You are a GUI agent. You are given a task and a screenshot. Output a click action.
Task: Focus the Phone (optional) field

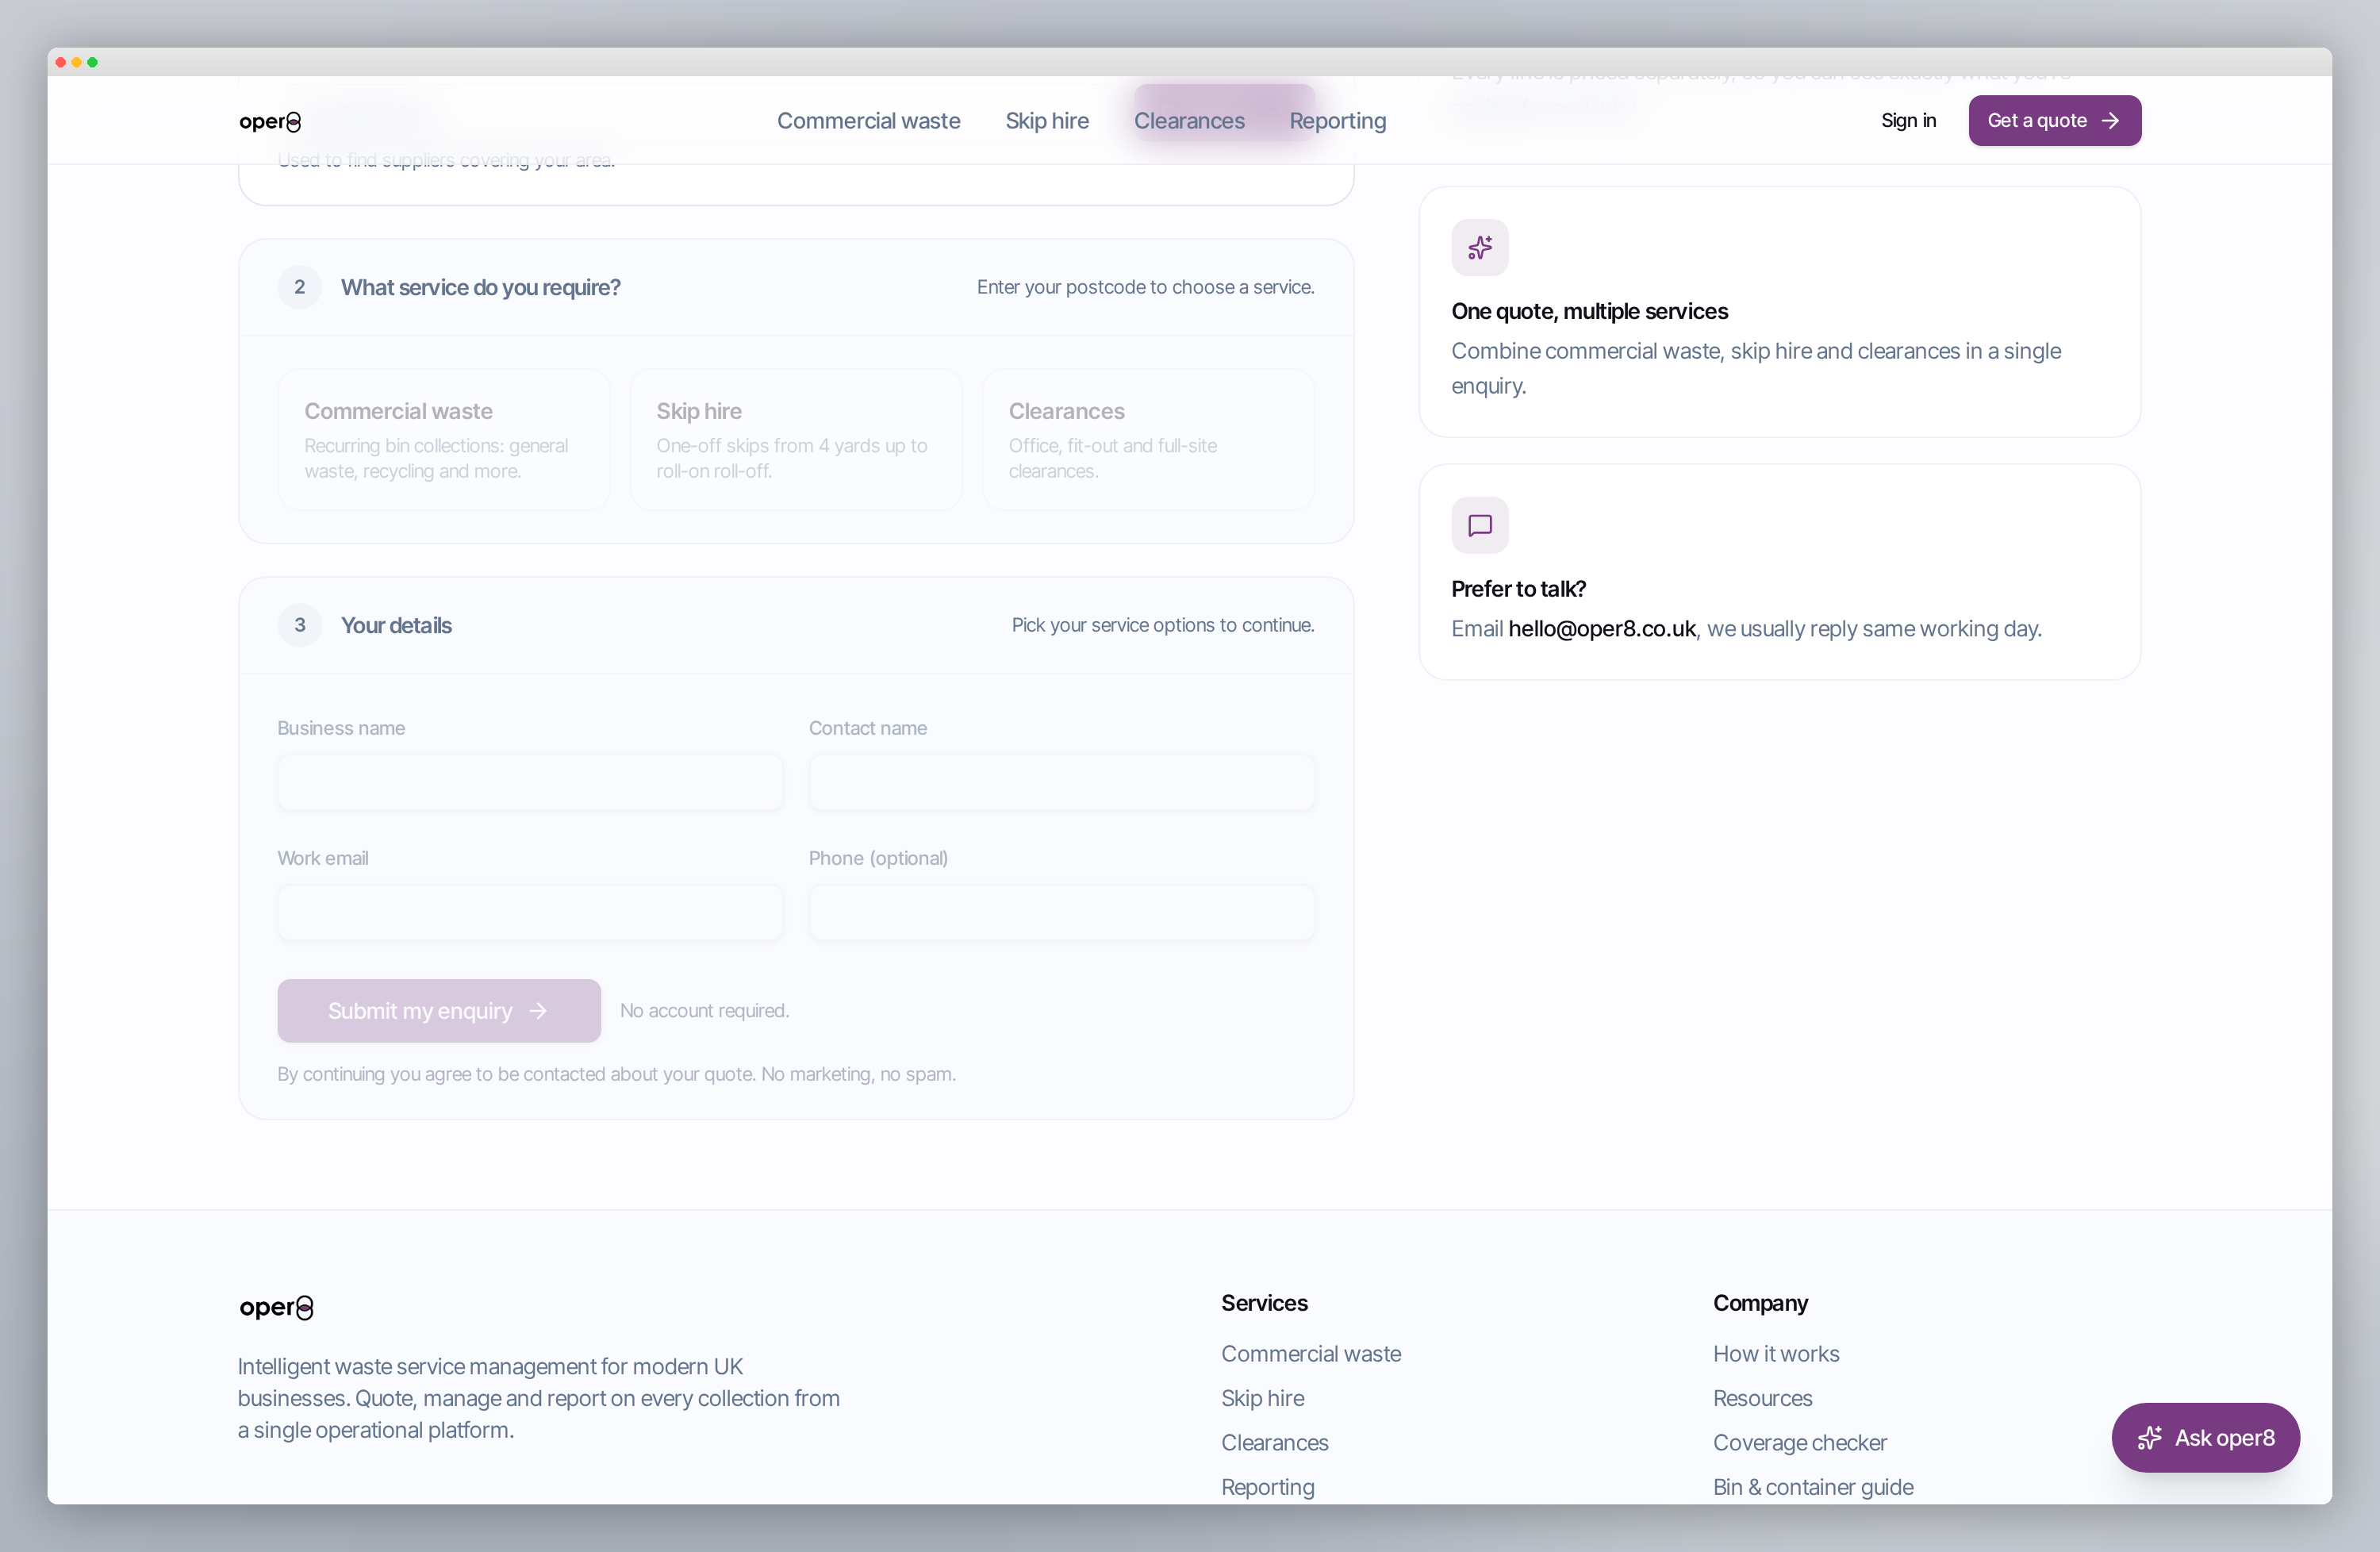(1061, 912)
